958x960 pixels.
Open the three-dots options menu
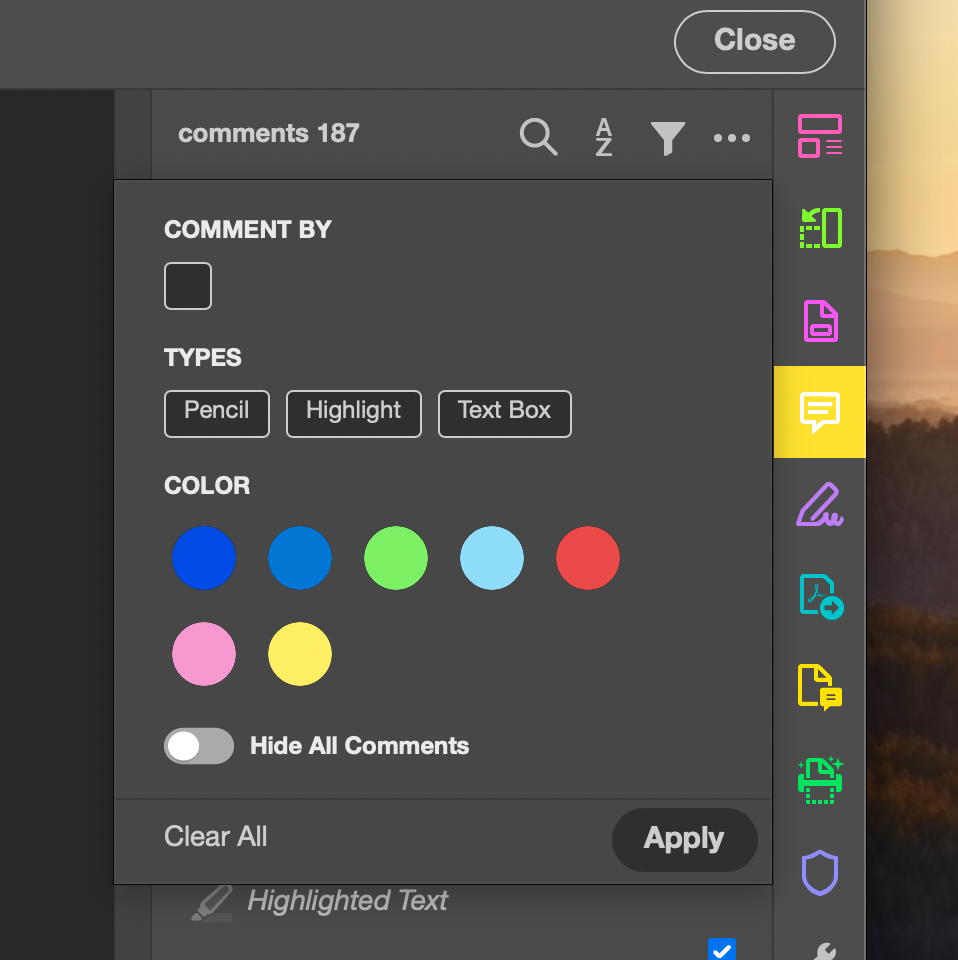732,138
